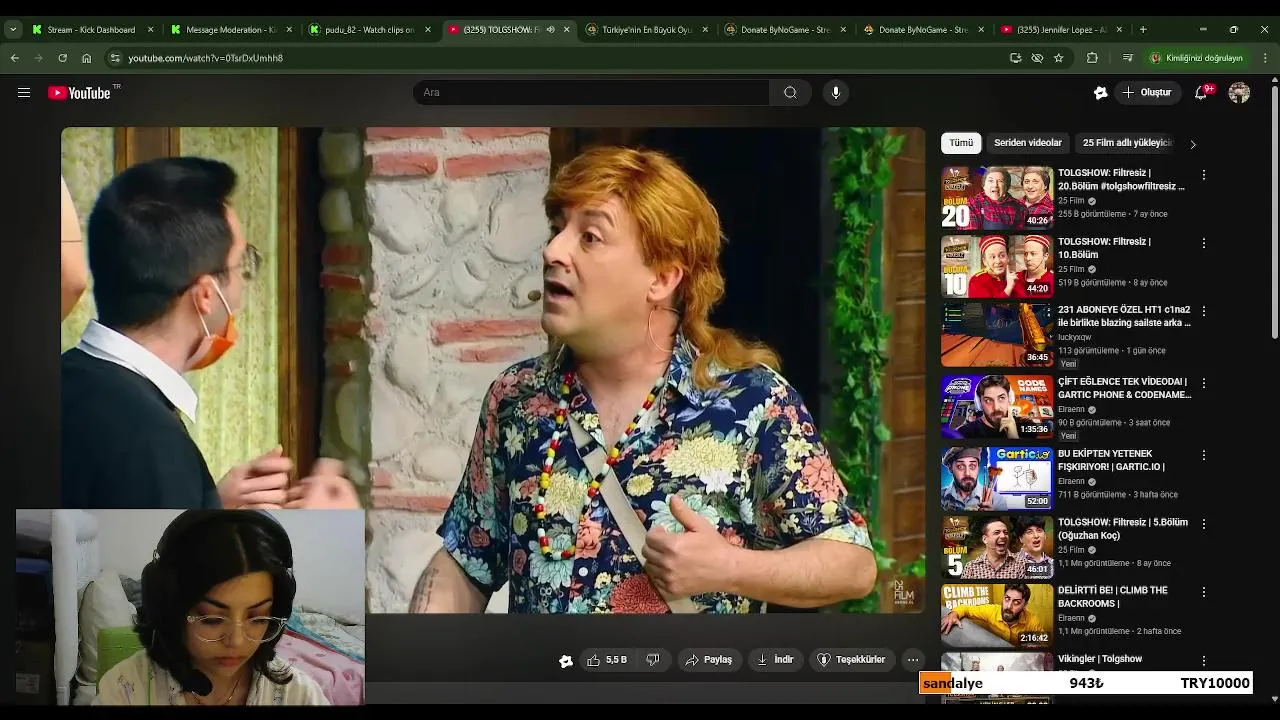Click the crossed-eye icon in address bar
1280x720 pixels.
click(x=1037, y=58)
